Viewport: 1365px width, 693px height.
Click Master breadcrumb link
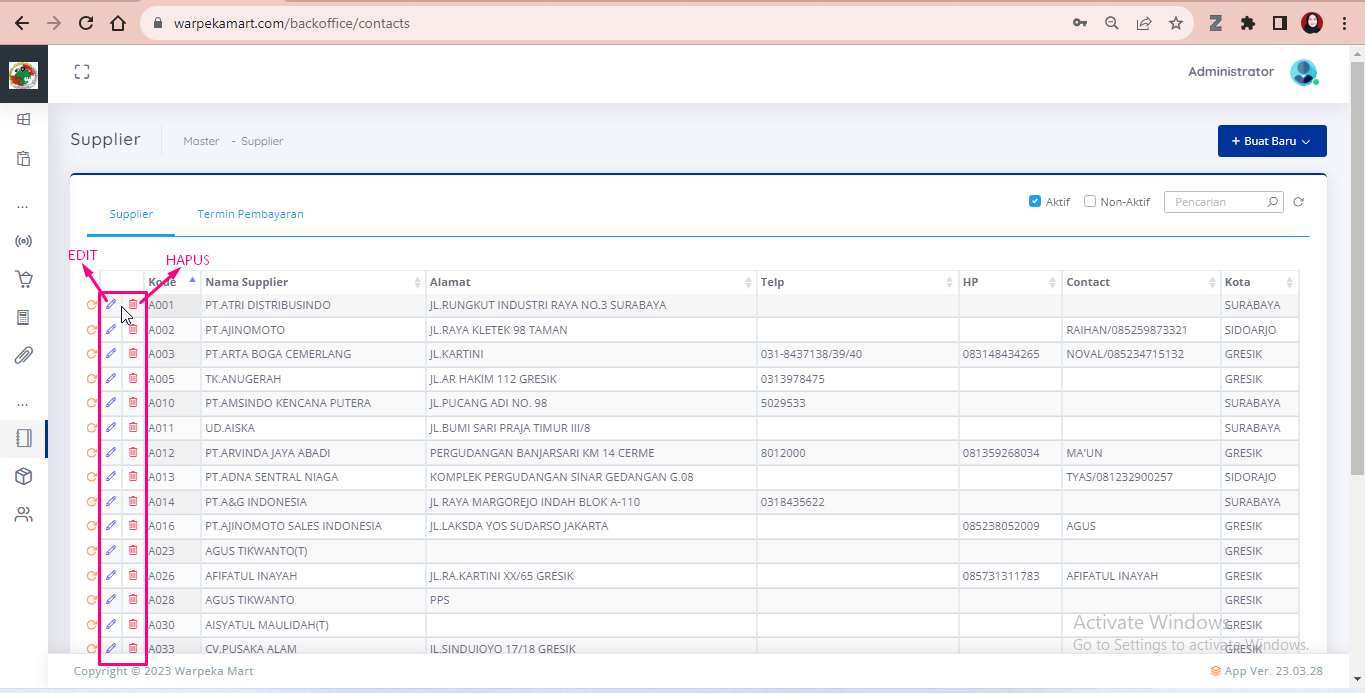(x=201, y=141)
